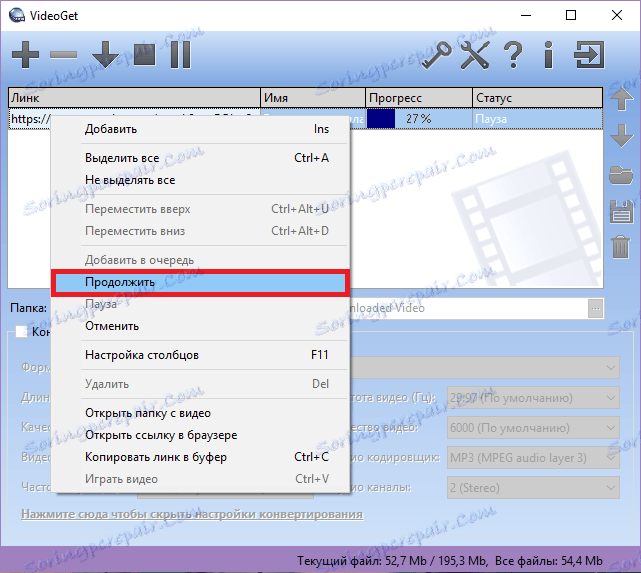Click the plus icon to add a video
This screenshot has width=641, height=573.
[x=25, y=54]
